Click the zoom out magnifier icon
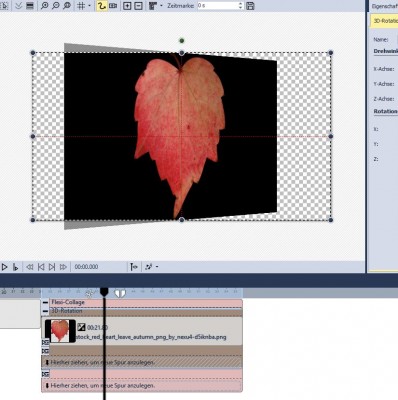This screenshot has height=400, width=398. pos(56,6)
